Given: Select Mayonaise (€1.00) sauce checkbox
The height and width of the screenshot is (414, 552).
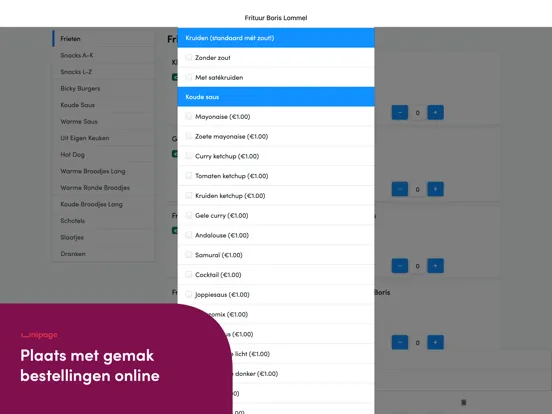Looking at the screenshot, I should [x=189, y=117].
